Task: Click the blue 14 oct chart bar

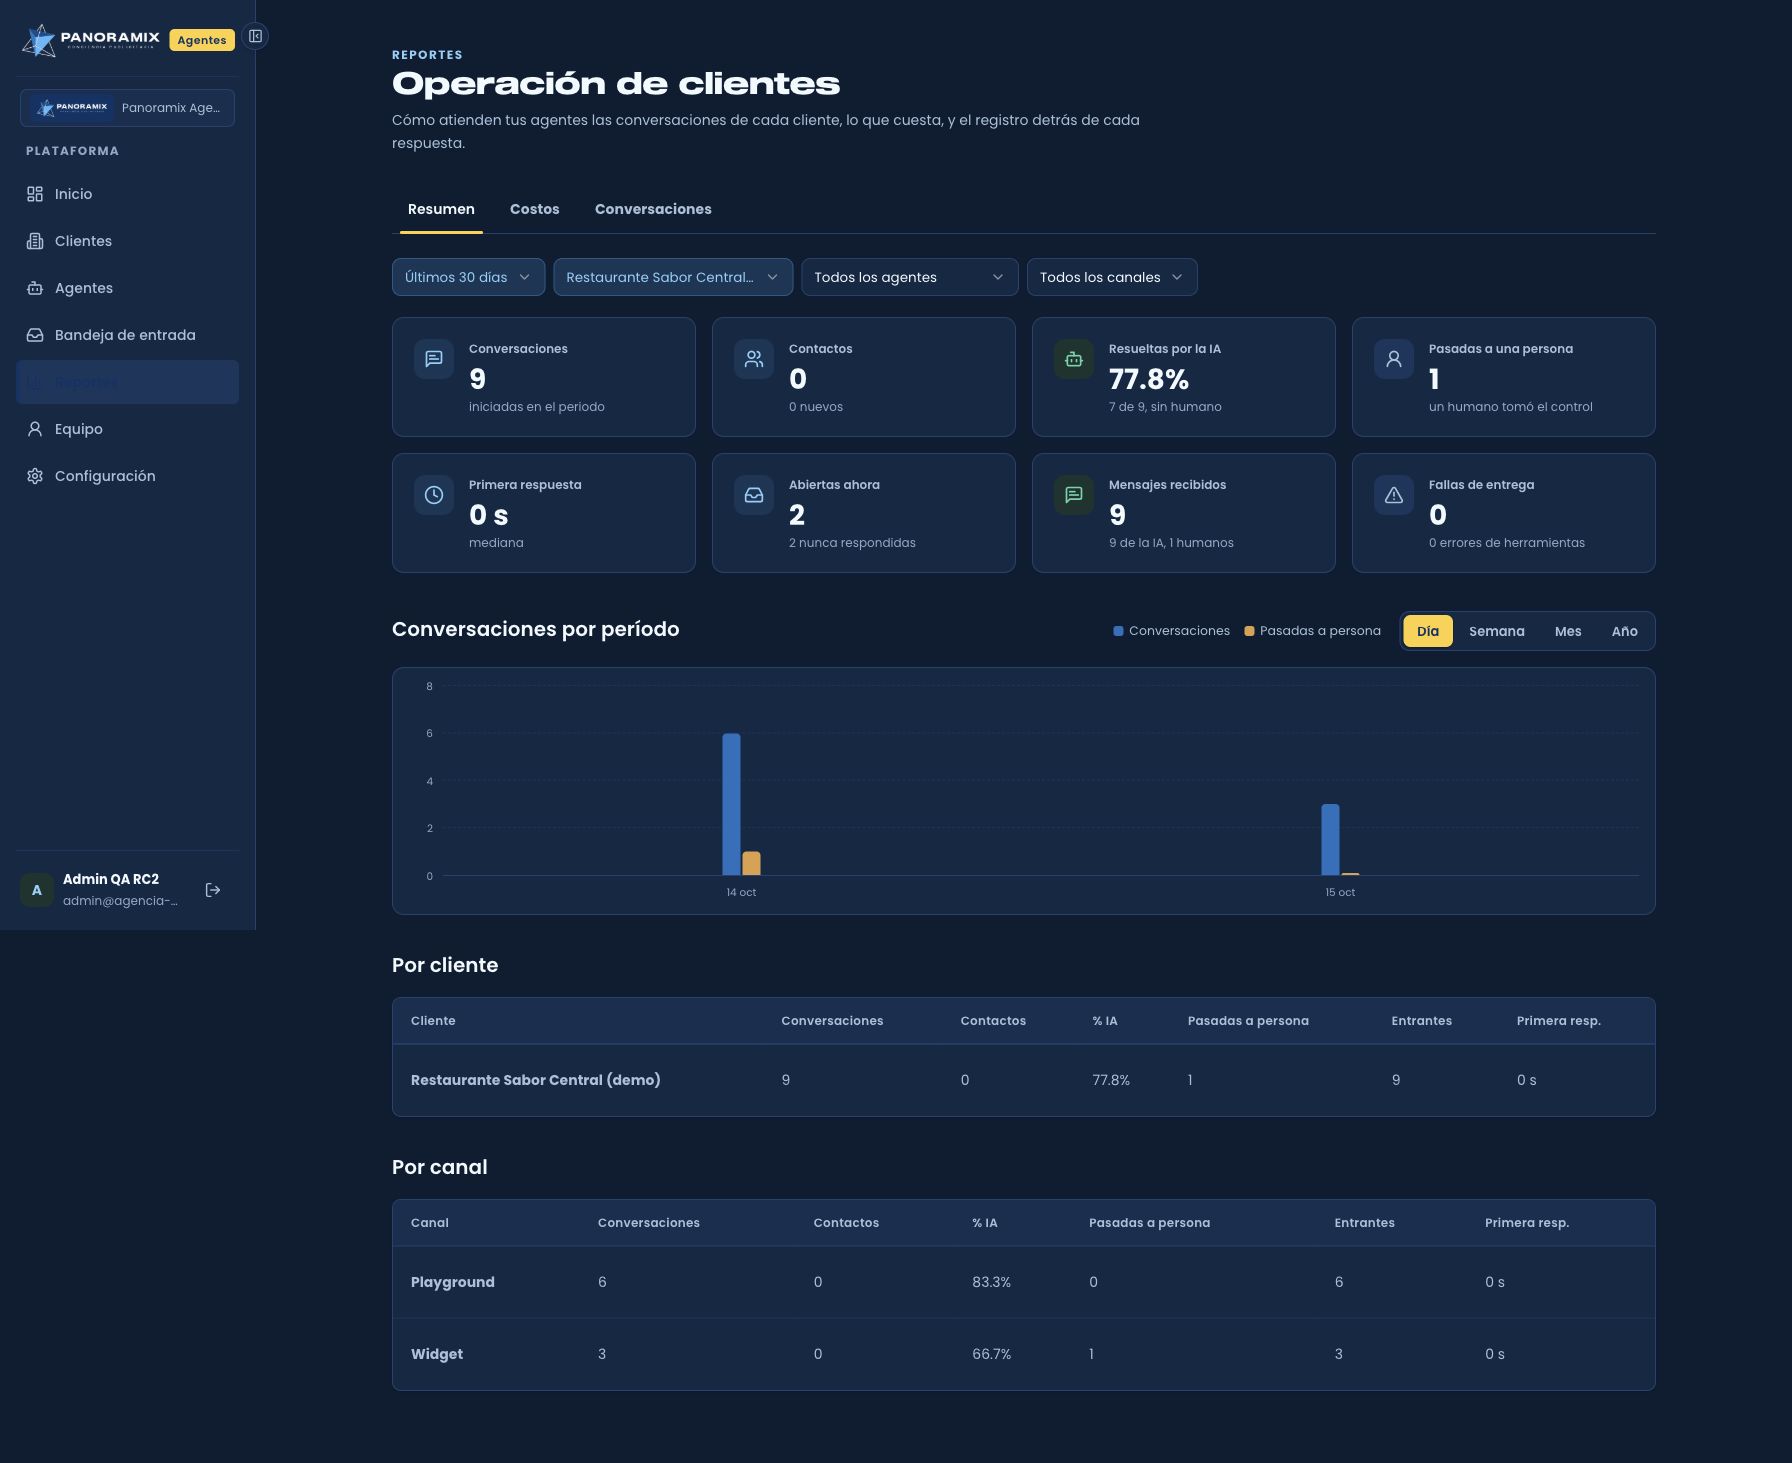Action: [x=731, y=804]
